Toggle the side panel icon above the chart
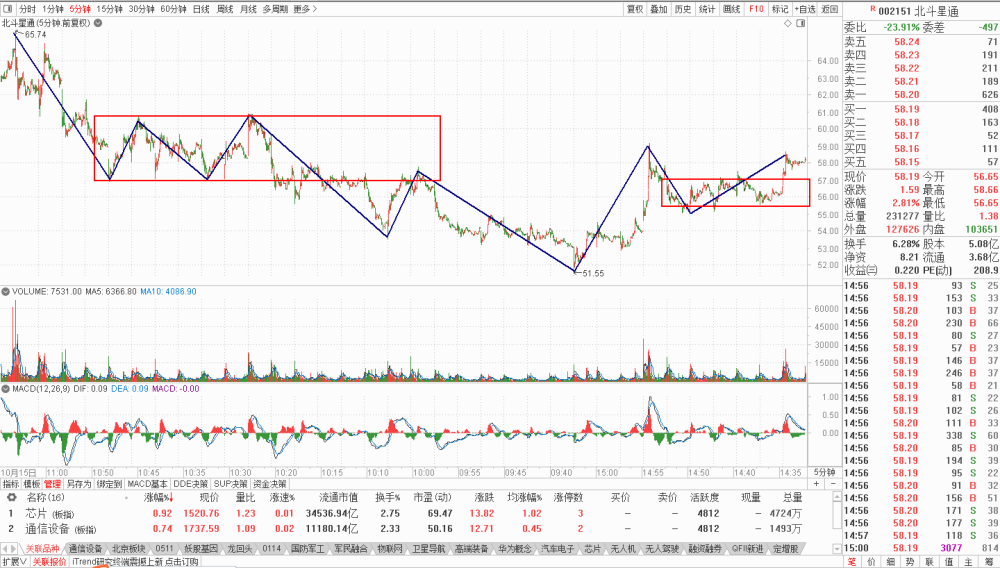The height and width of the screenshot is (568, 1000). point(800,23)
